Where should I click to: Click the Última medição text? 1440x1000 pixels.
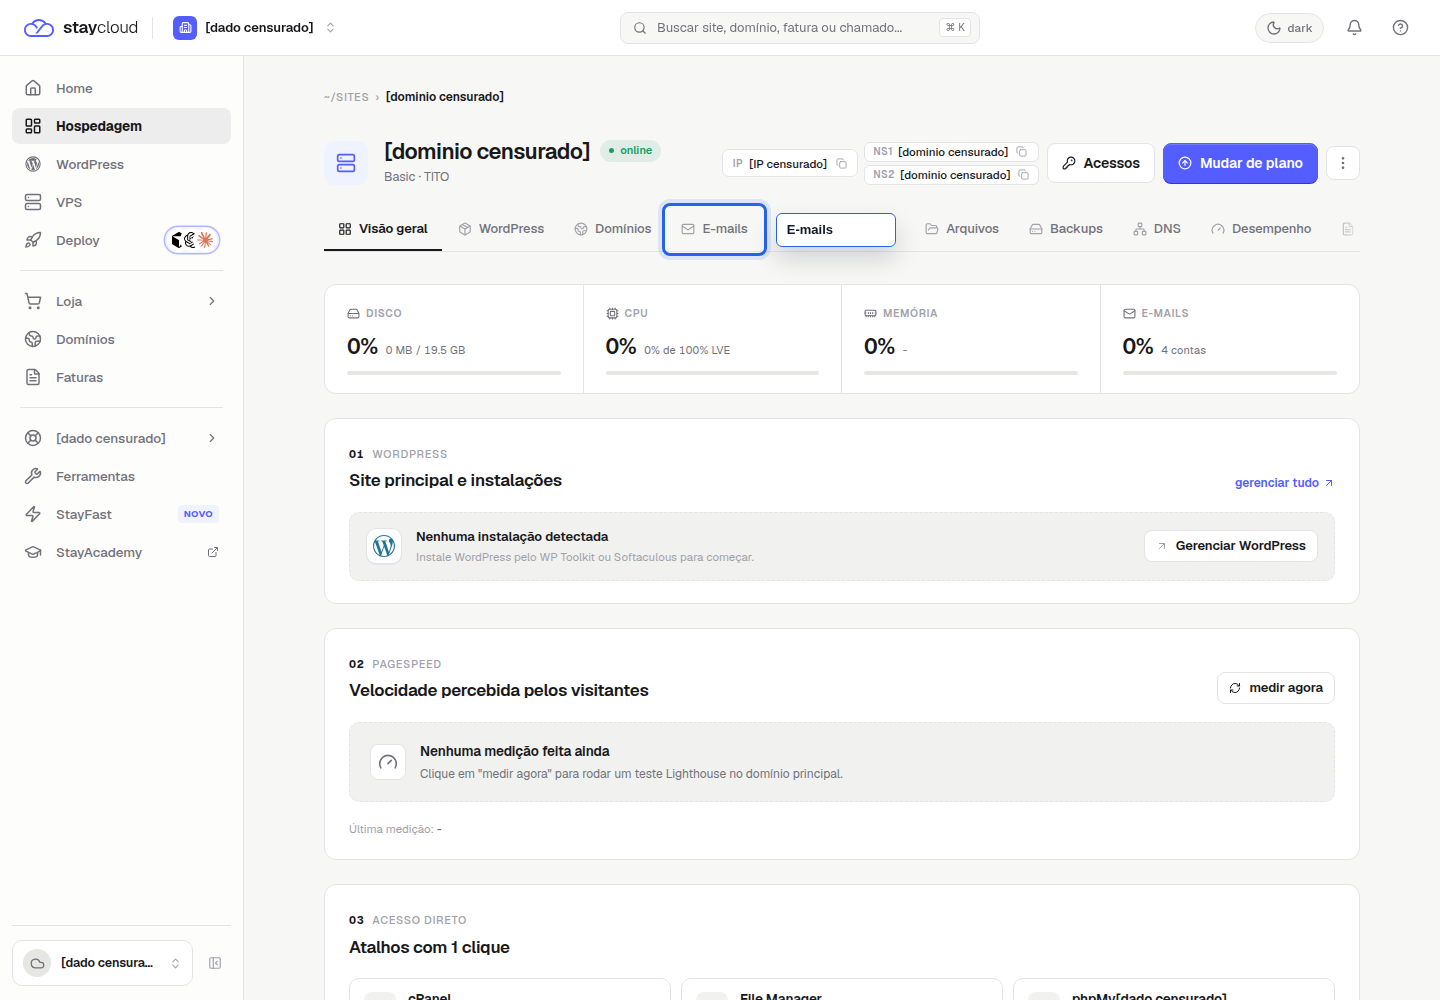(395, 829)
